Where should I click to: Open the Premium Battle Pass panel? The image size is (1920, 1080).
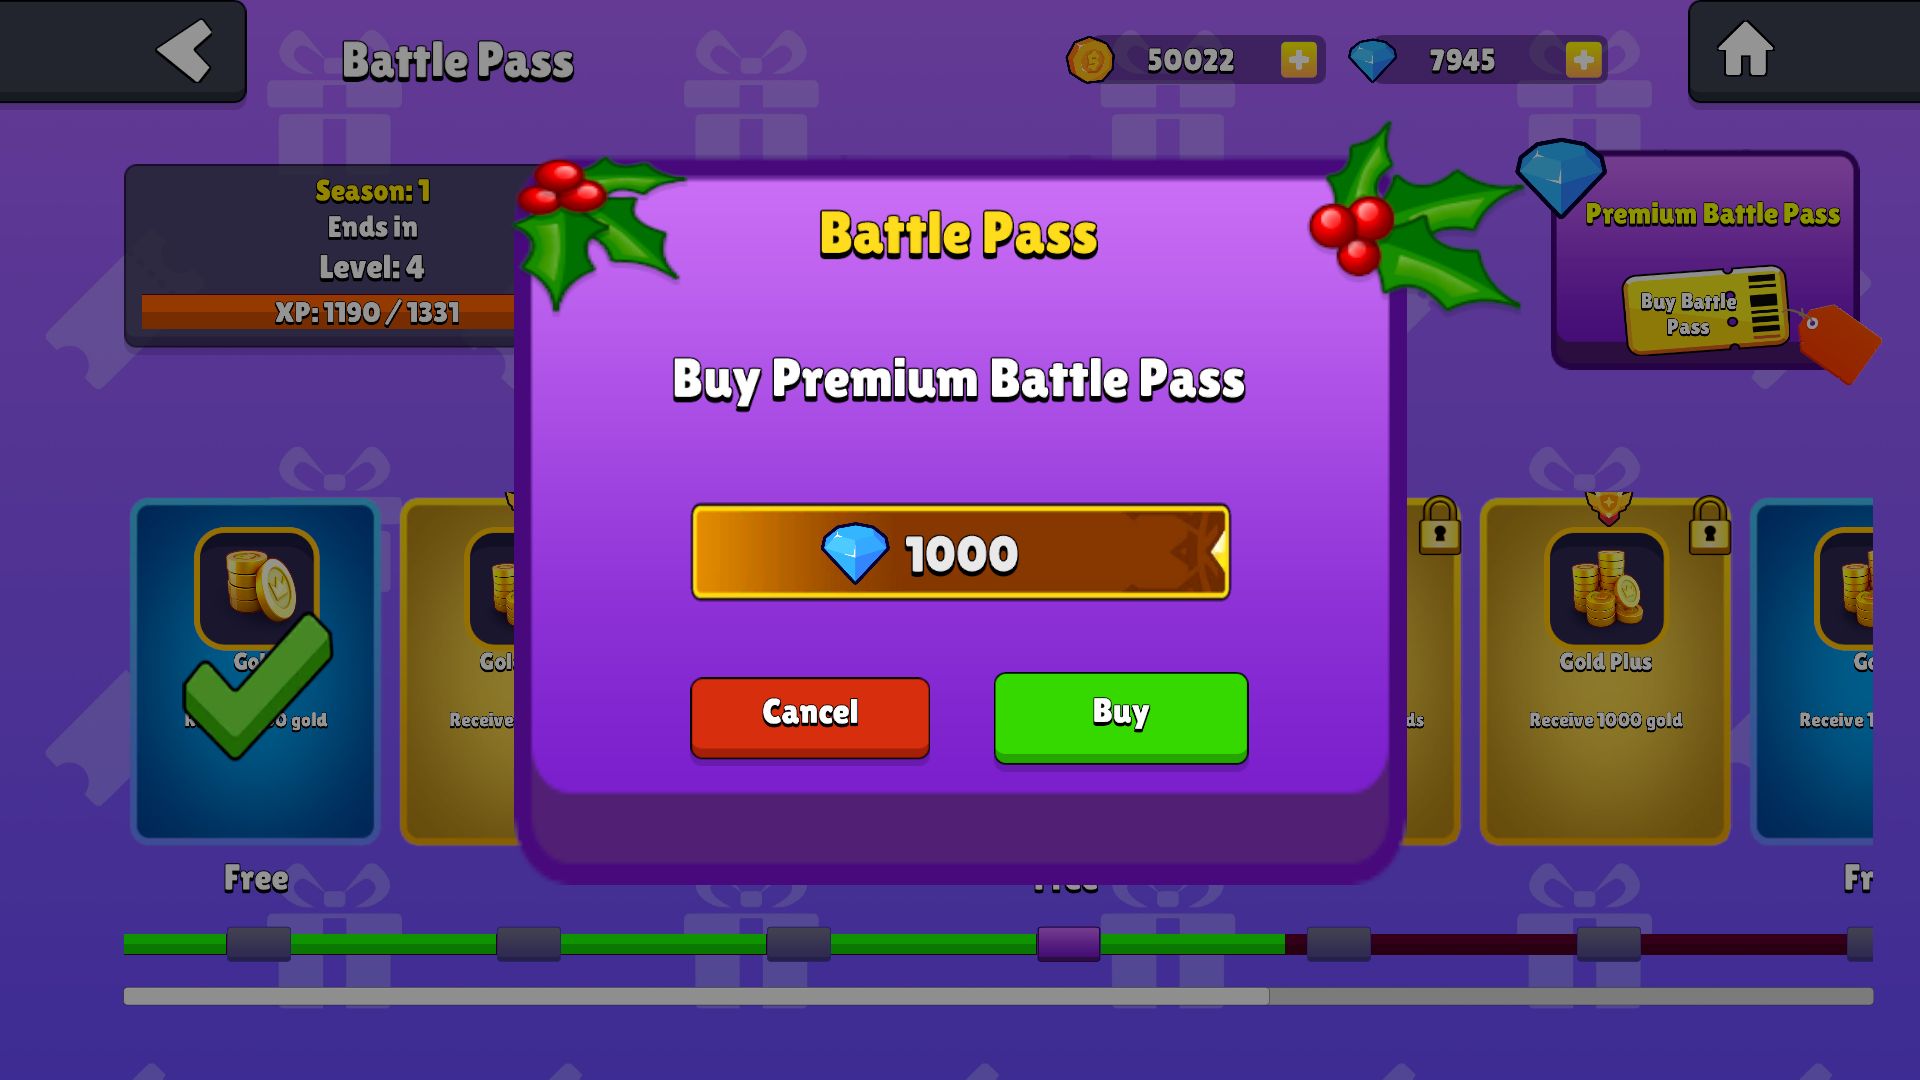[1705, 260]
